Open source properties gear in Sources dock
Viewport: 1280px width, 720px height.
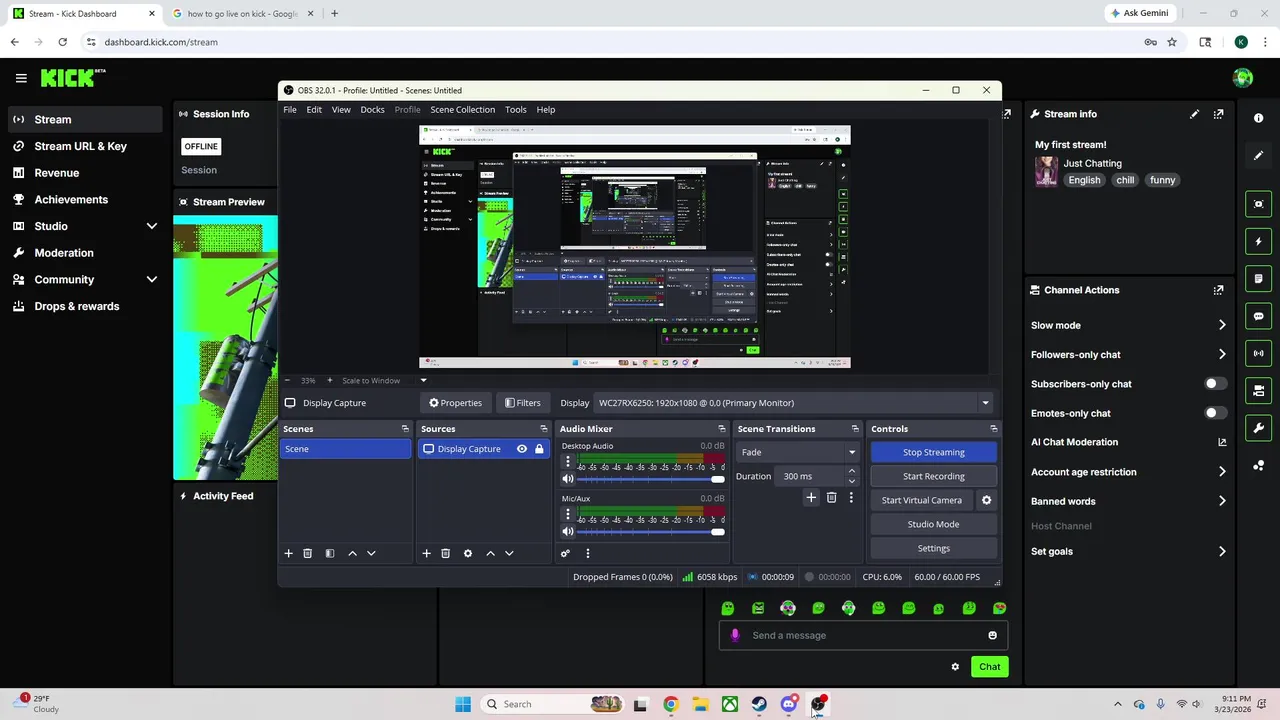467,553
